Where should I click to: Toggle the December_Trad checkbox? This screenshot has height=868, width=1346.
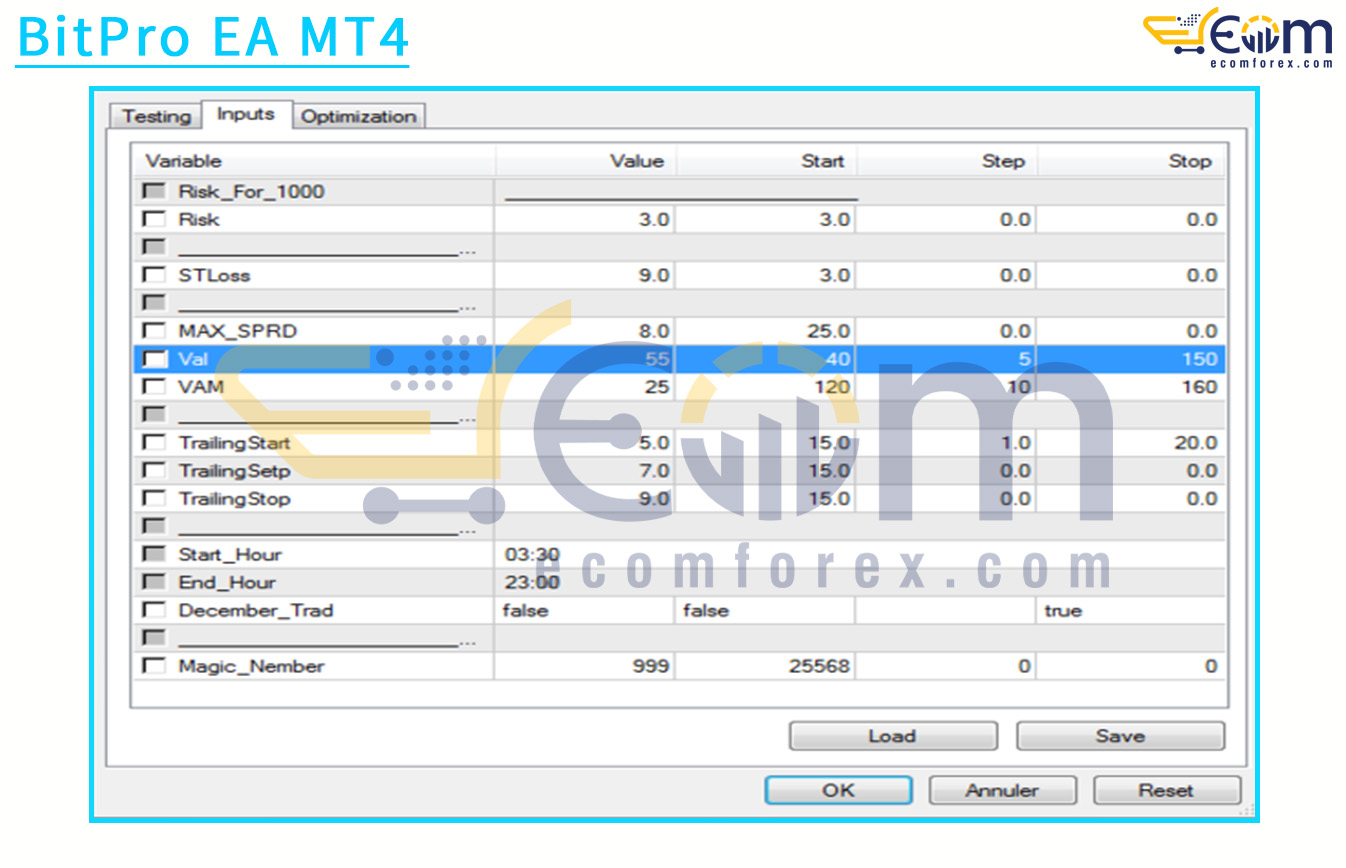pyautogui.click(x=154, y=611)
